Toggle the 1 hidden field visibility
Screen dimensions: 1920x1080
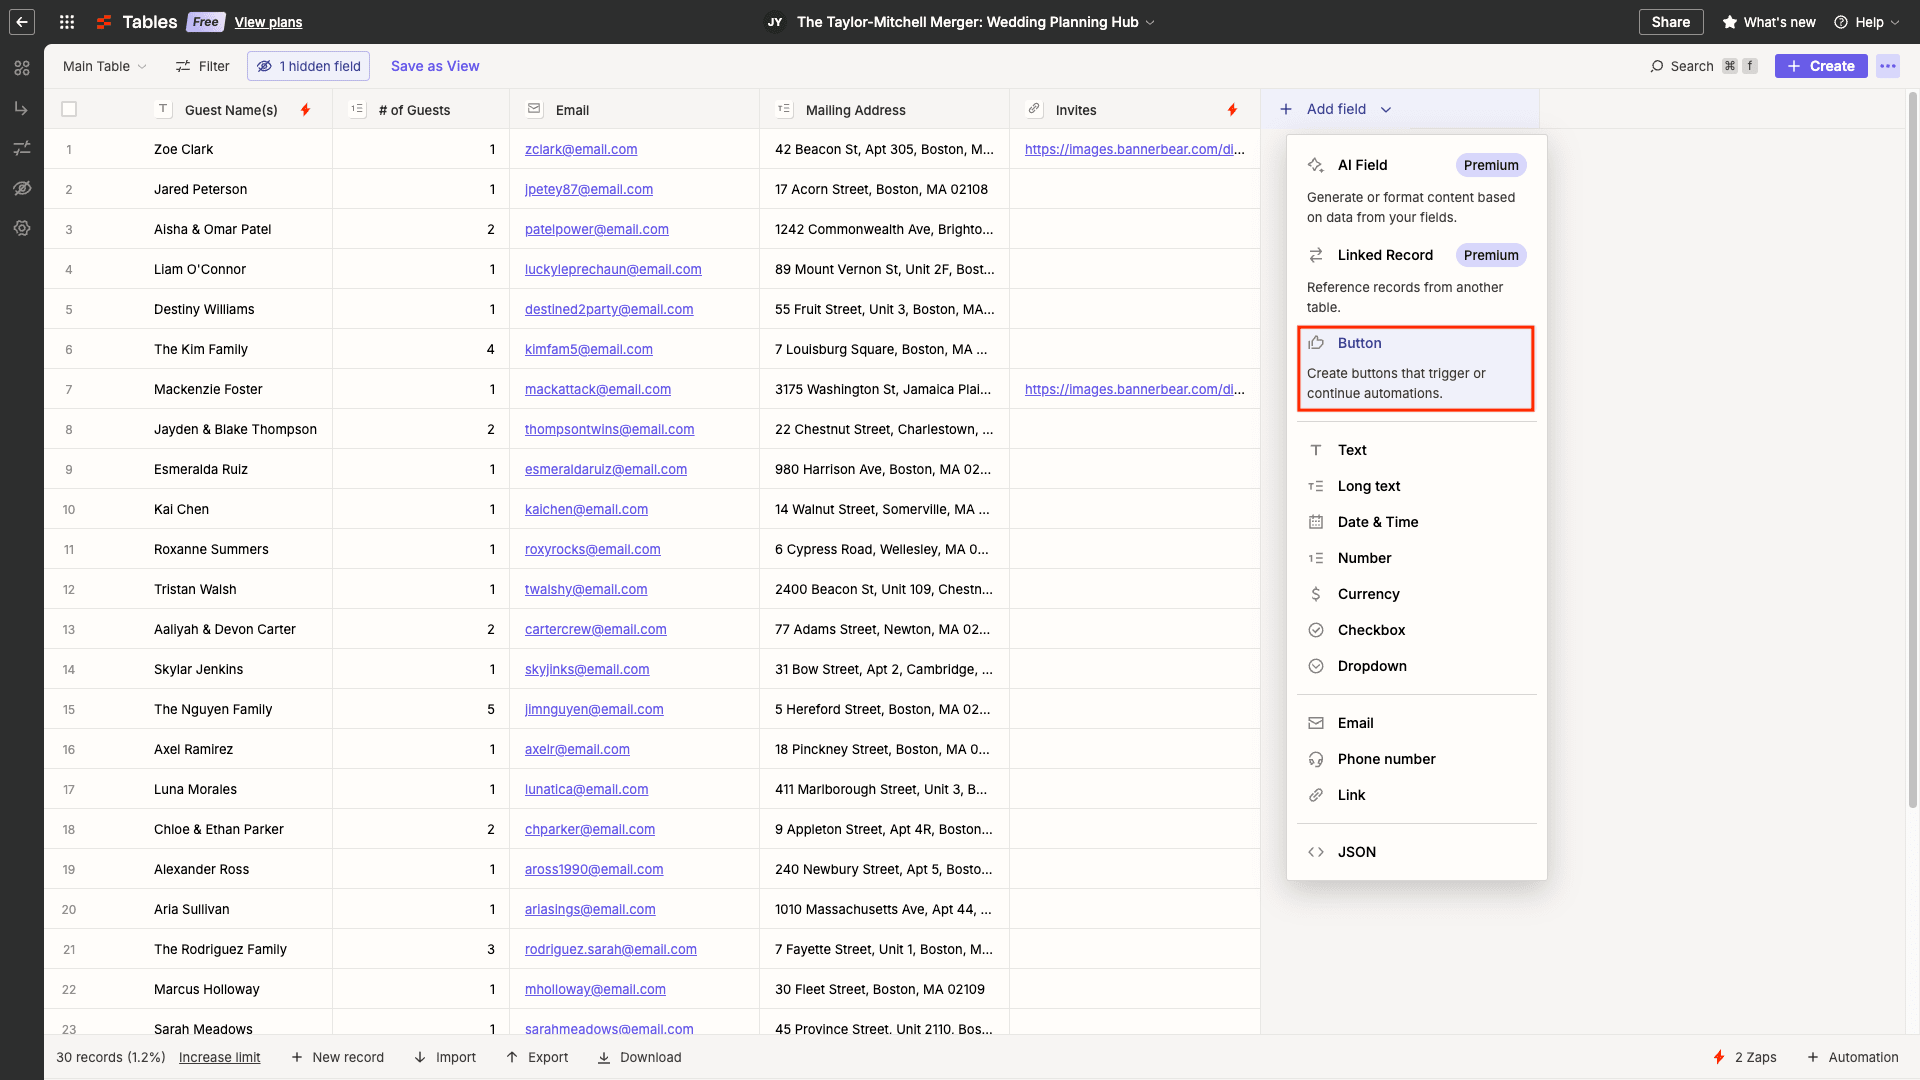pos(307,66)
